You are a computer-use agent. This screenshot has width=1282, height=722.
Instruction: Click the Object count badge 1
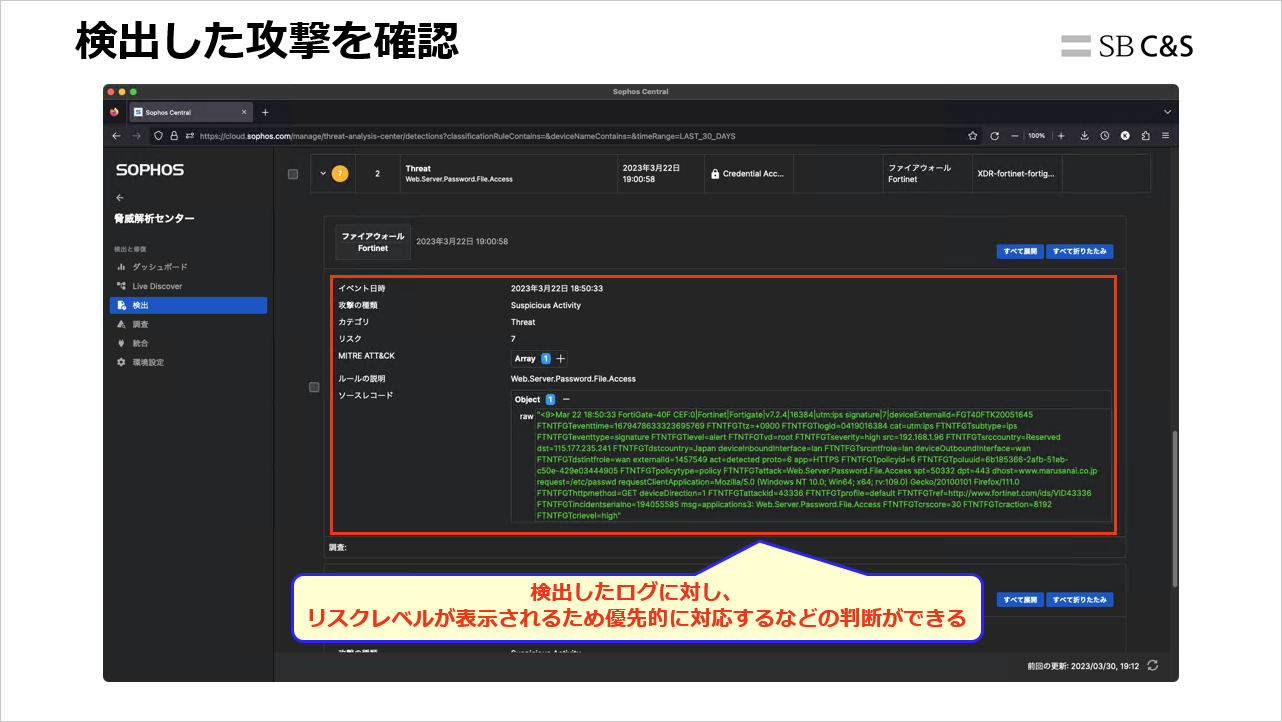550,399
